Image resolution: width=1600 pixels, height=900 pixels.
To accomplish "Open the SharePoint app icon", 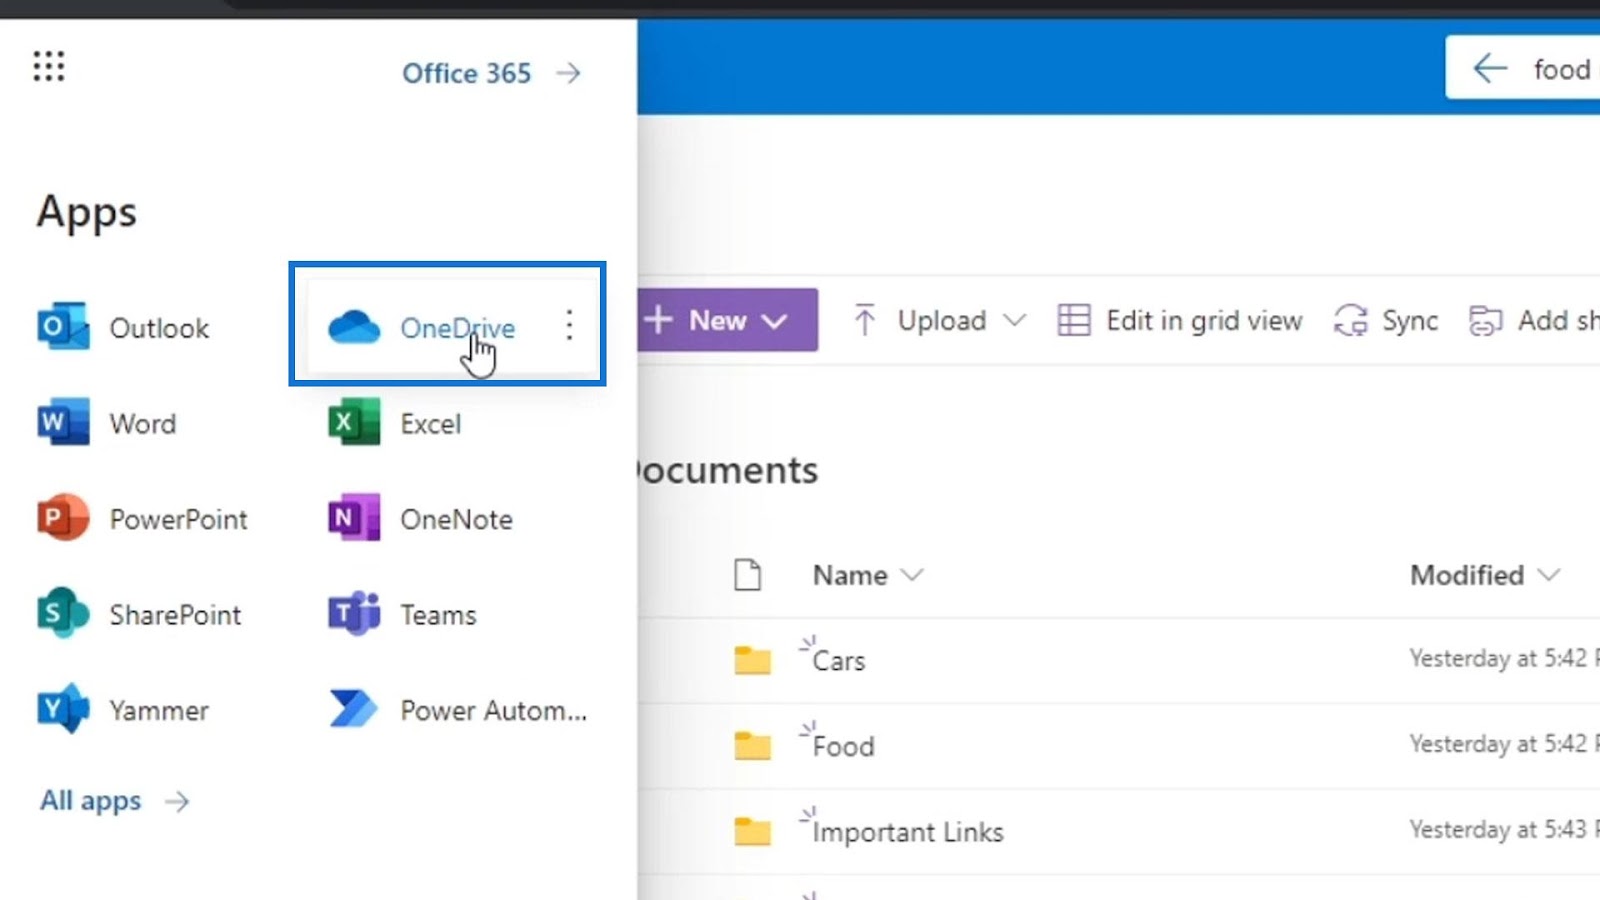I will coord(62,613).
